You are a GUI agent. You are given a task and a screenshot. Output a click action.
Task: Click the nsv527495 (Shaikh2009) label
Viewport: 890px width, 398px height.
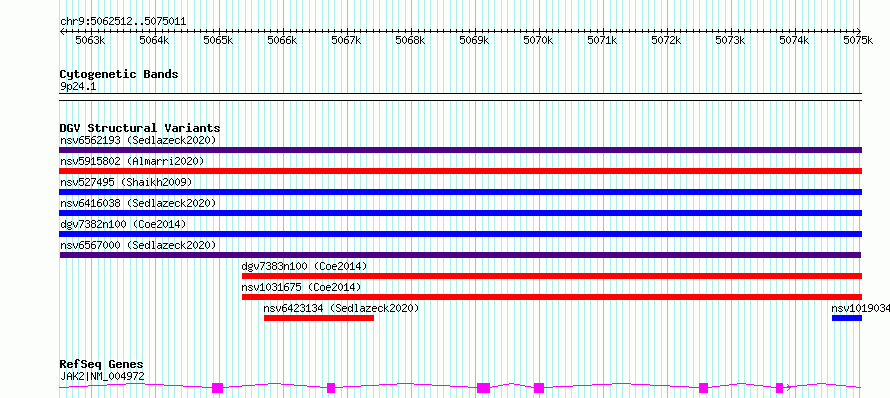pos(126,182)
